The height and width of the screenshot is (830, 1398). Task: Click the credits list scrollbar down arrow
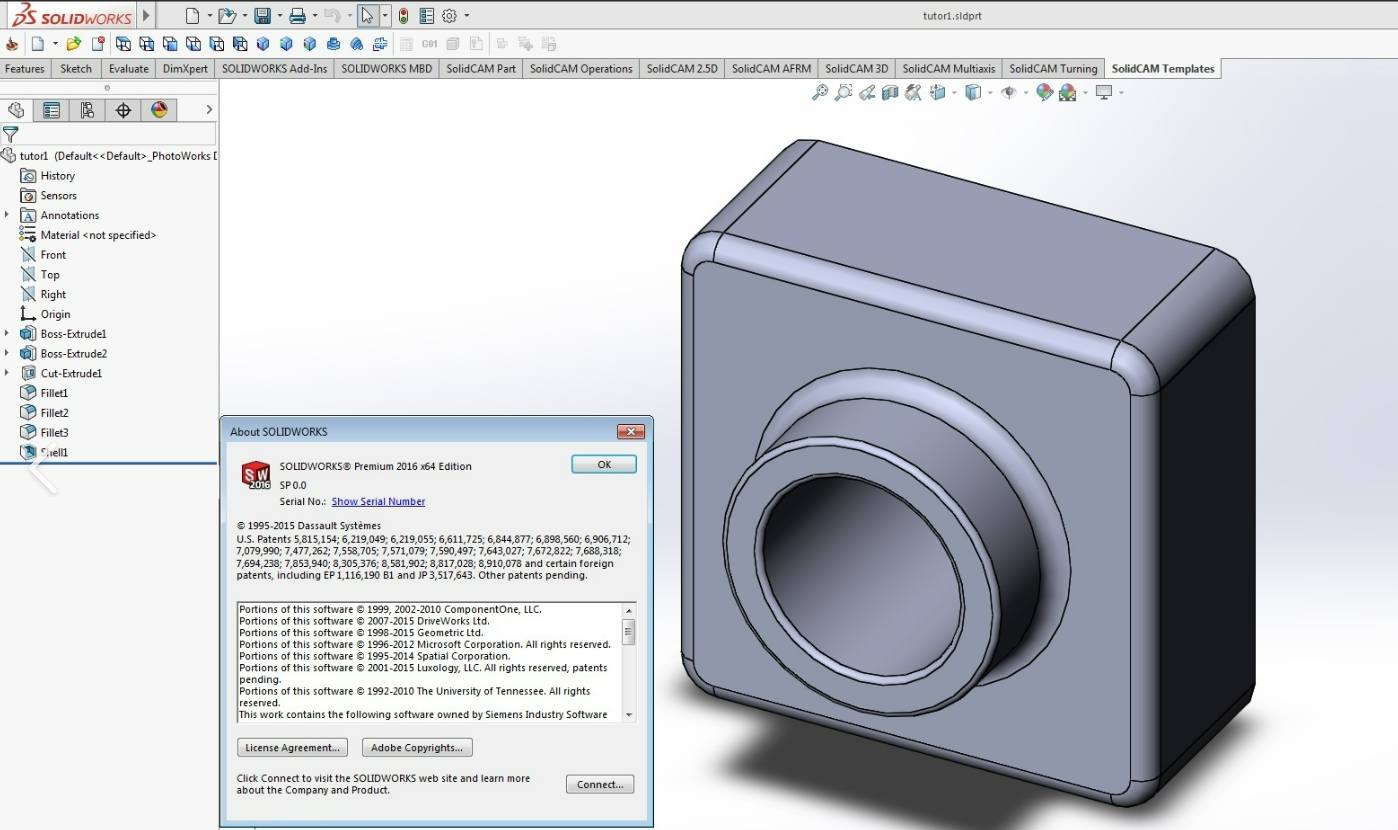click(629, 715)
